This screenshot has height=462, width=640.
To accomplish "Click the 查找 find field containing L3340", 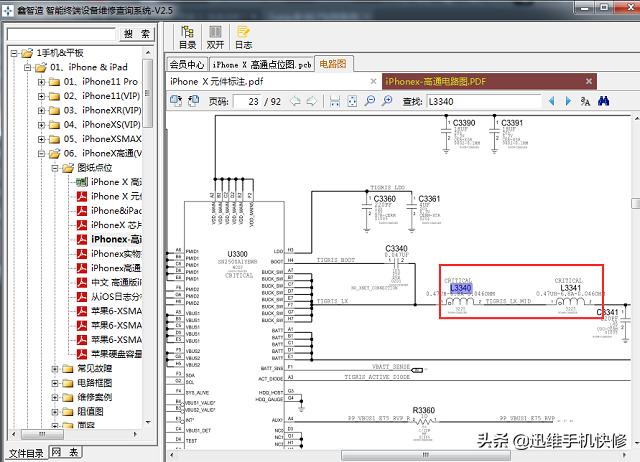I will pyautogui.click(x=484, y=101).
